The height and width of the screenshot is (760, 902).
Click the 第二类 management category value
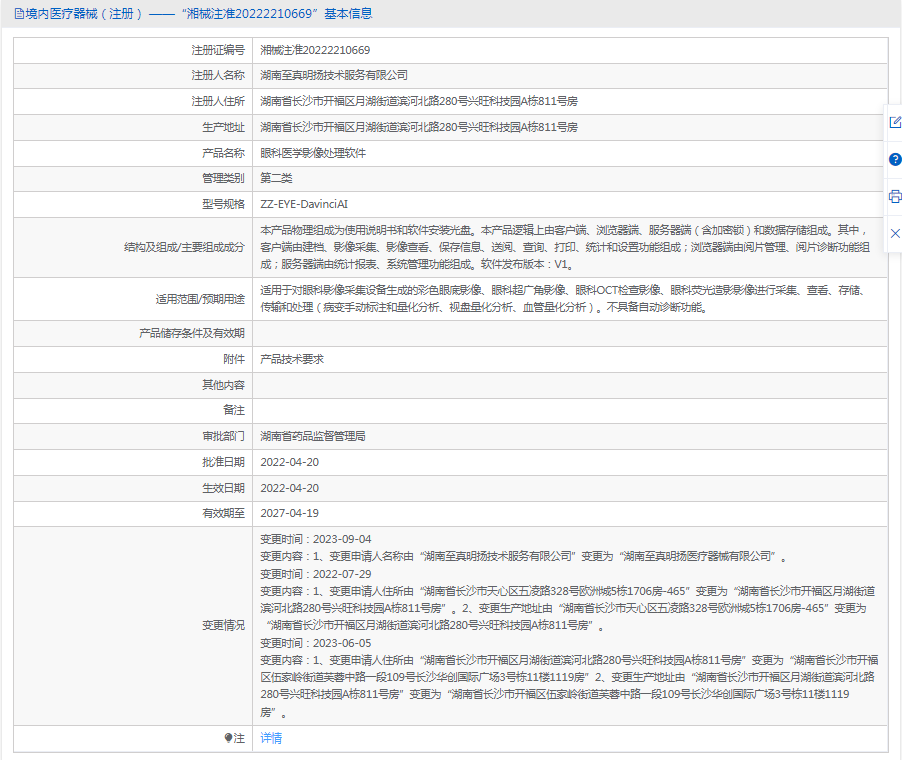click(x=276, y=178)
